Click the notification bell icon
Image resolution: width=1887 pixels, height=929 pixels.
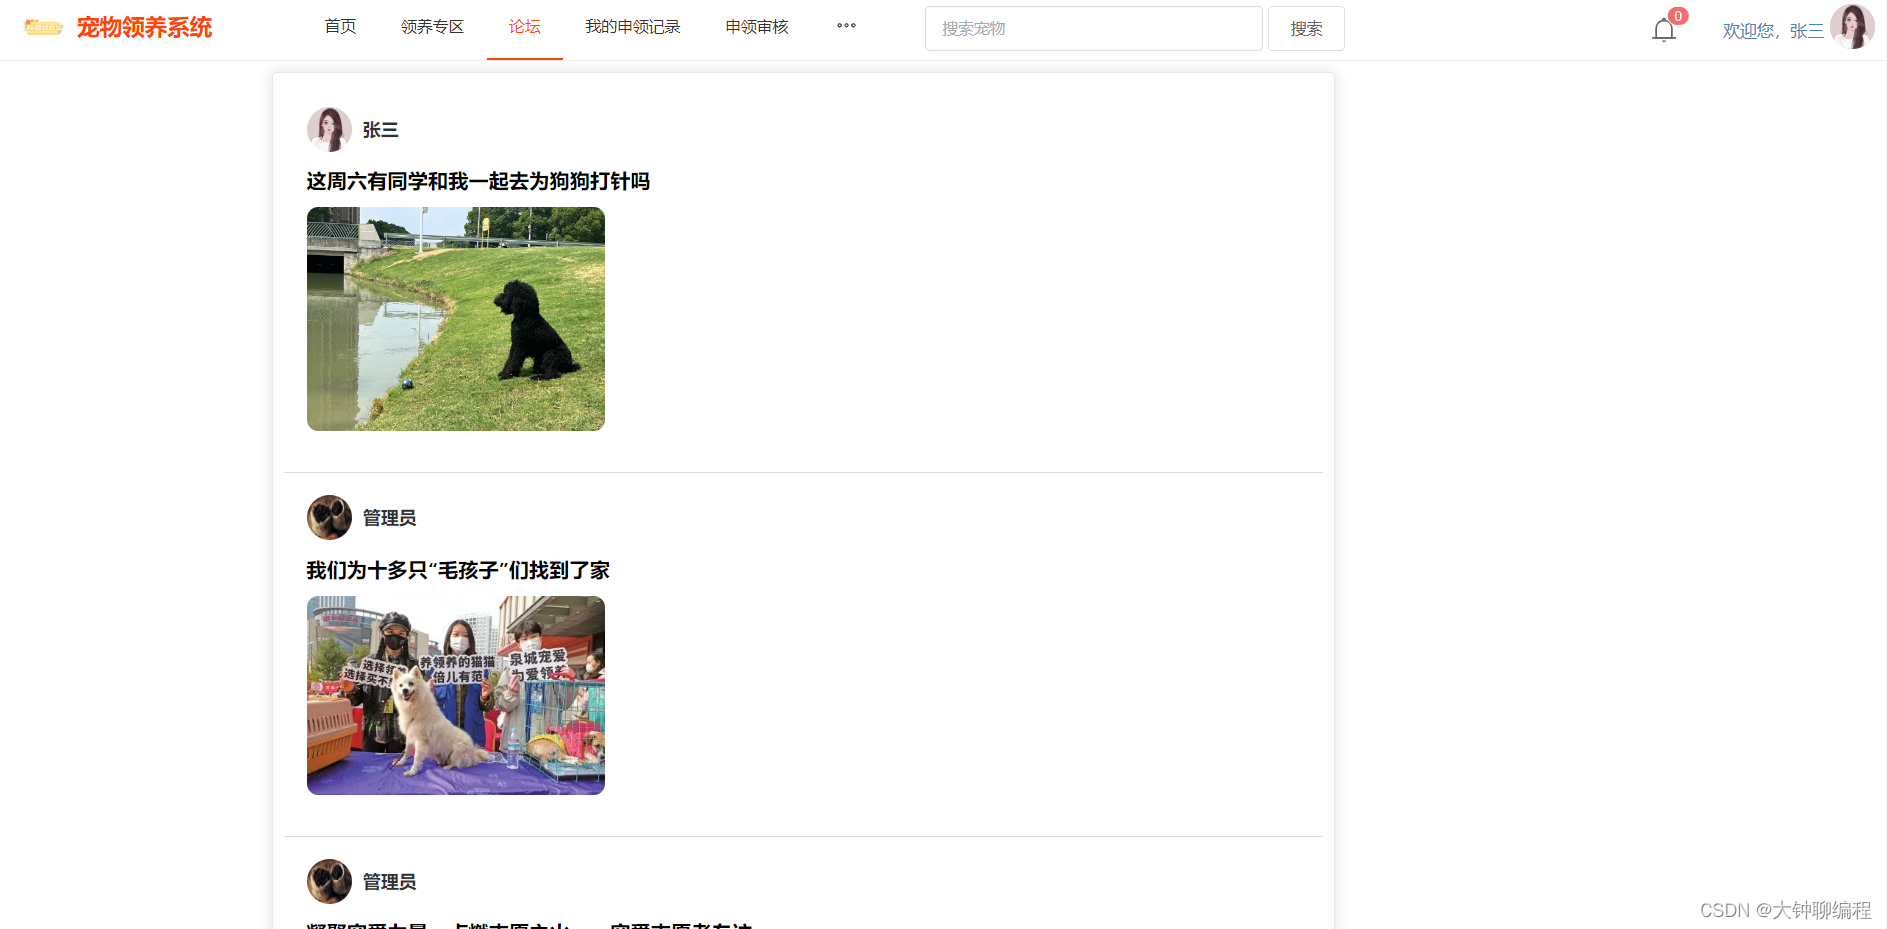point(1663,30)
